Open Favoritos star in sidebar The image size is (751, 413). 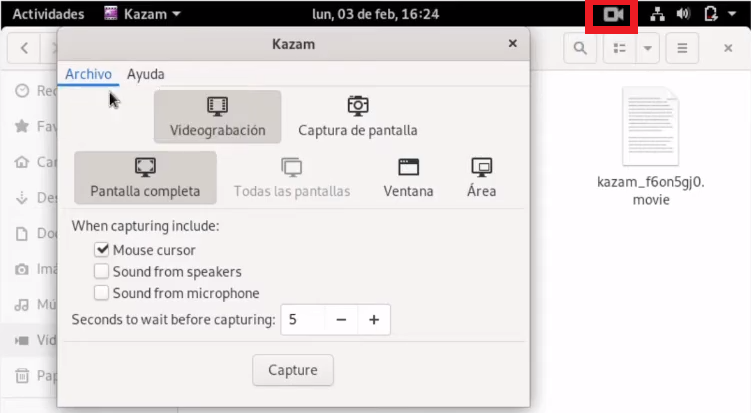[22, 126]
